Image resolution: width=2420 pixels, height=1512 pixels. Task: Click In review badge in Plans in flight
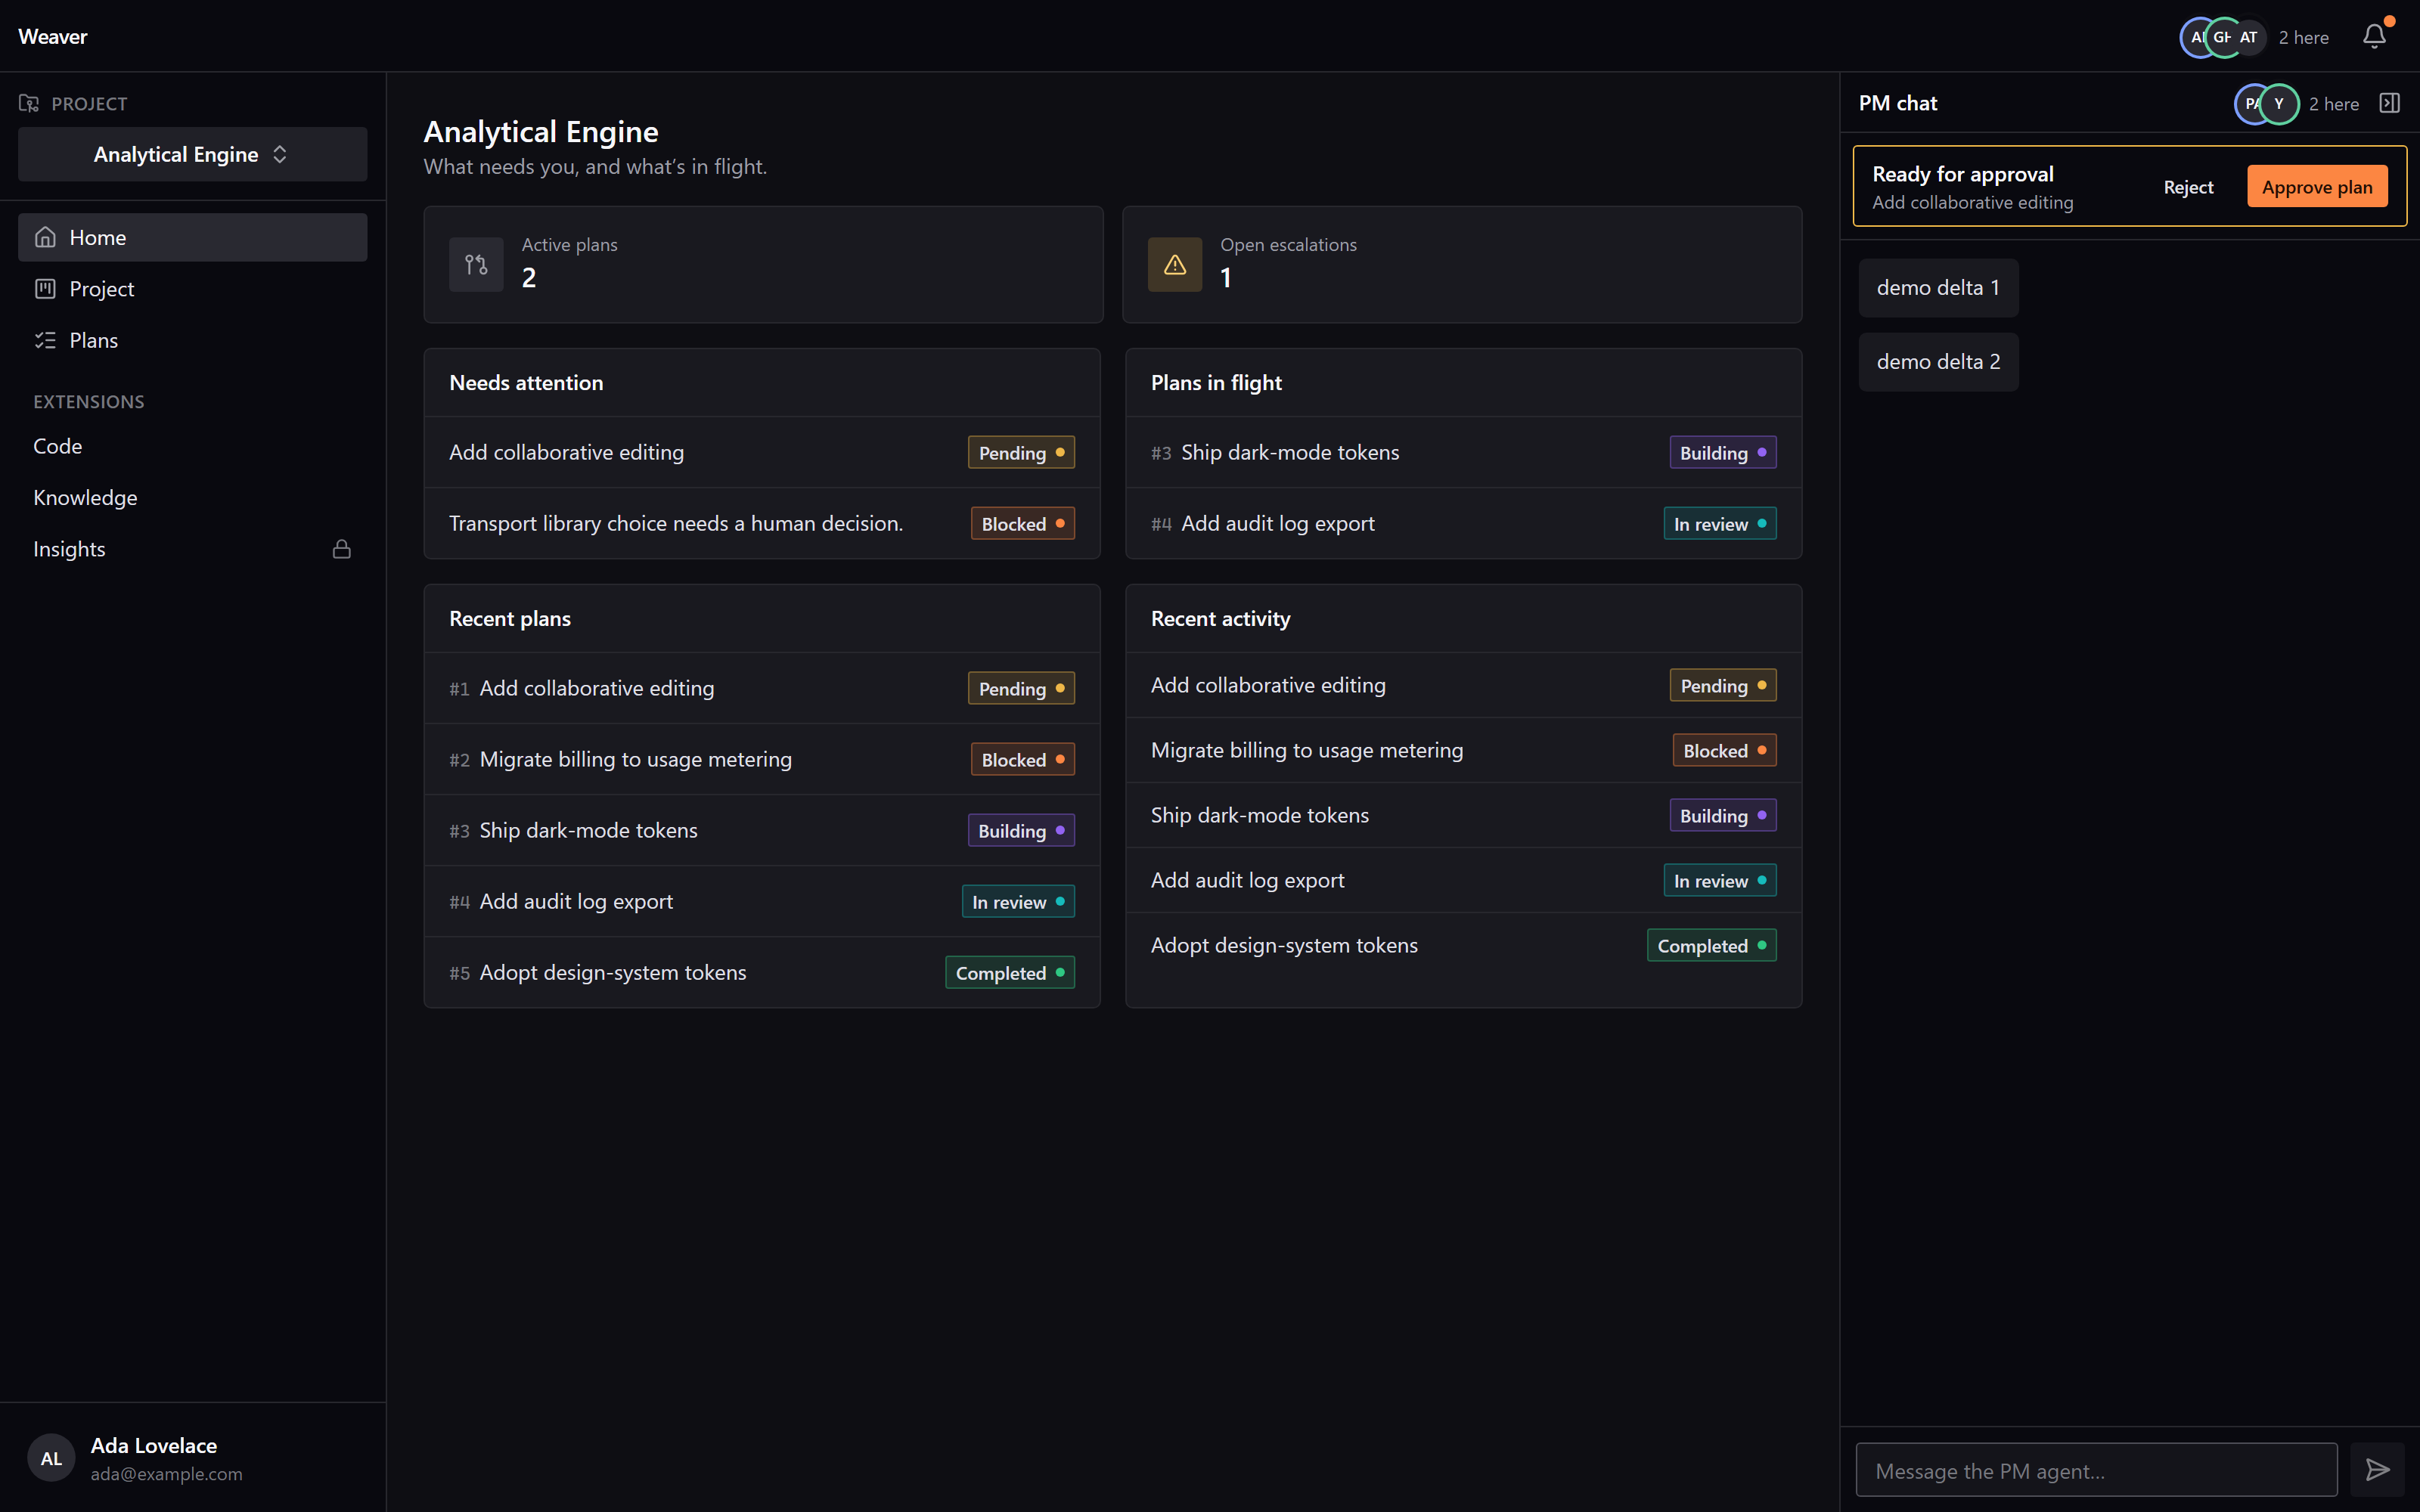click(1719, 523)
